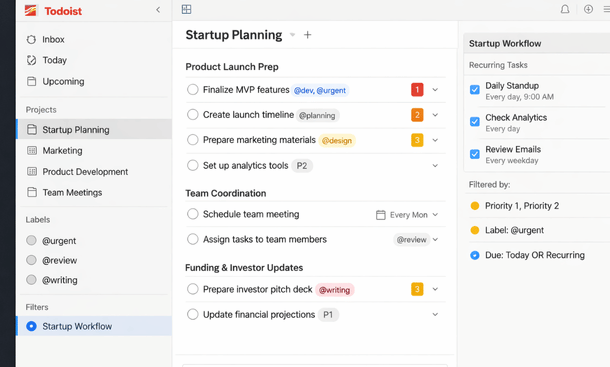The width and height of the screenshot is (610, 367).
Task: Expand Schedule team meeting chevron
Action: 435,214
